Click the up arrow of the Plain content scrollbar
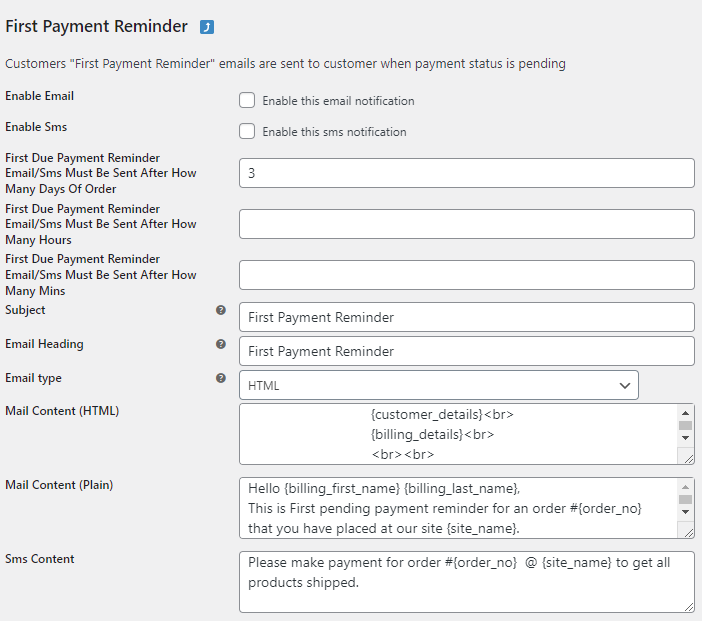This screenshot has width=702, height=621. point(685,487)
